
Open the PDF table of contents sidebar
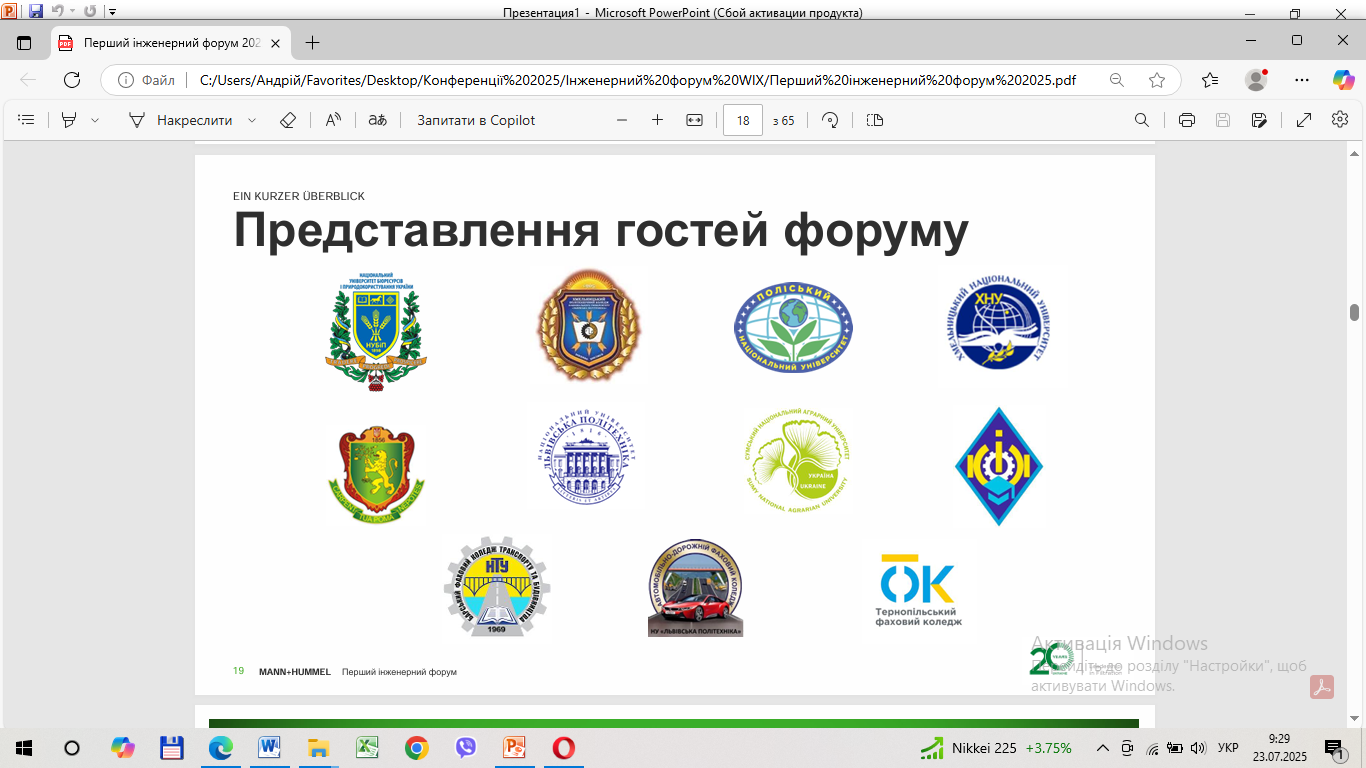[x=27, y=120]
